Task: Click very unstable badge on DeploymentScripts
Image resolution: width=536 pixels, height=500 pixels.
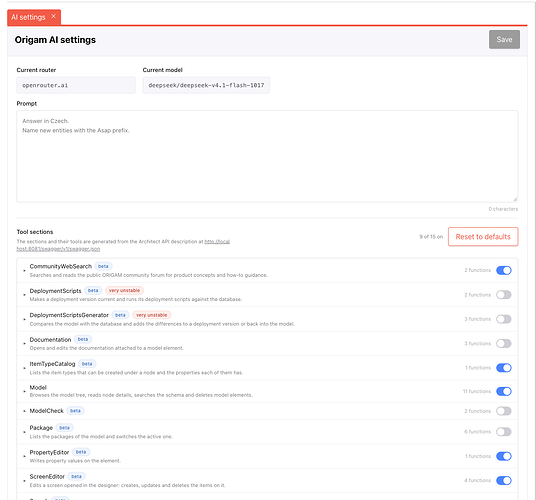Action: 124,290
